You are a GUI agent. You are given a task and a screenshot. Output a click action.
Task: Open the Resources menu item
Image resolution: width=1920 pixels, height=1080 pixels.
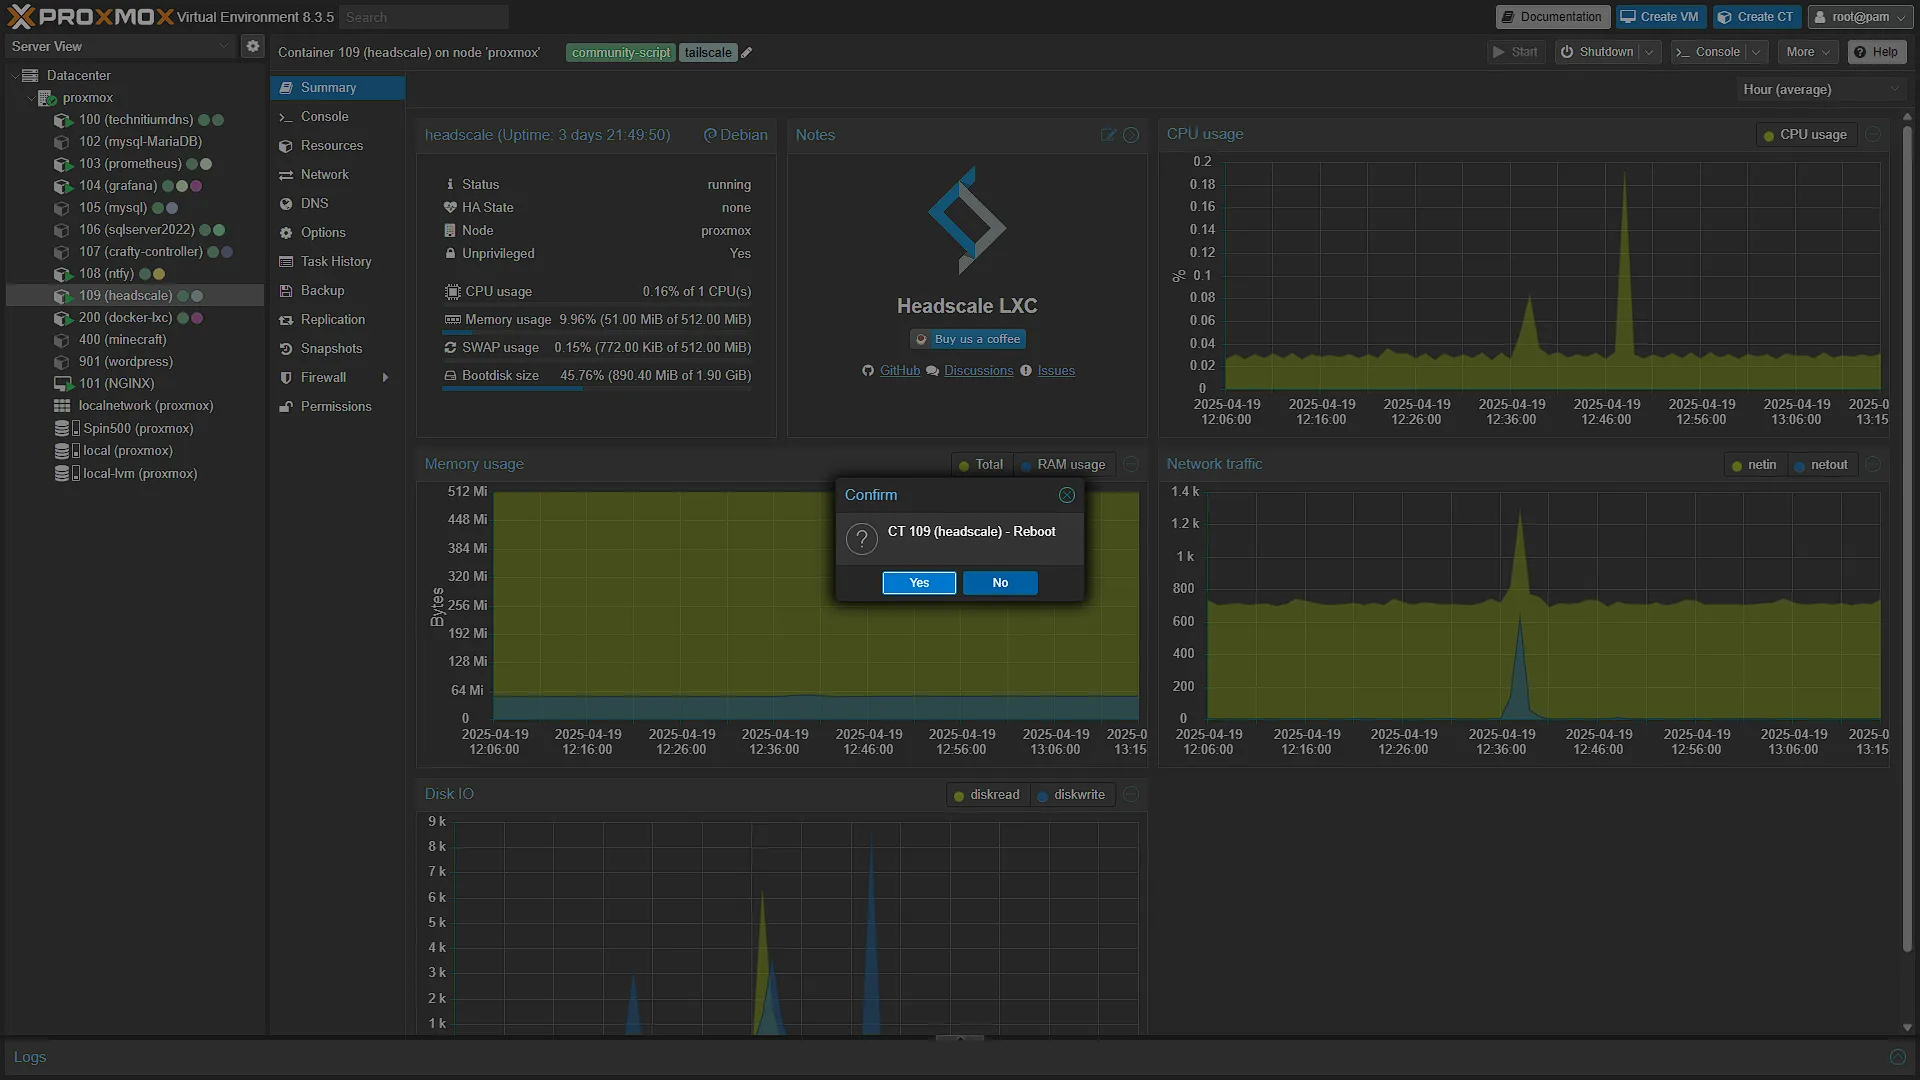click(x=337, y=146)
